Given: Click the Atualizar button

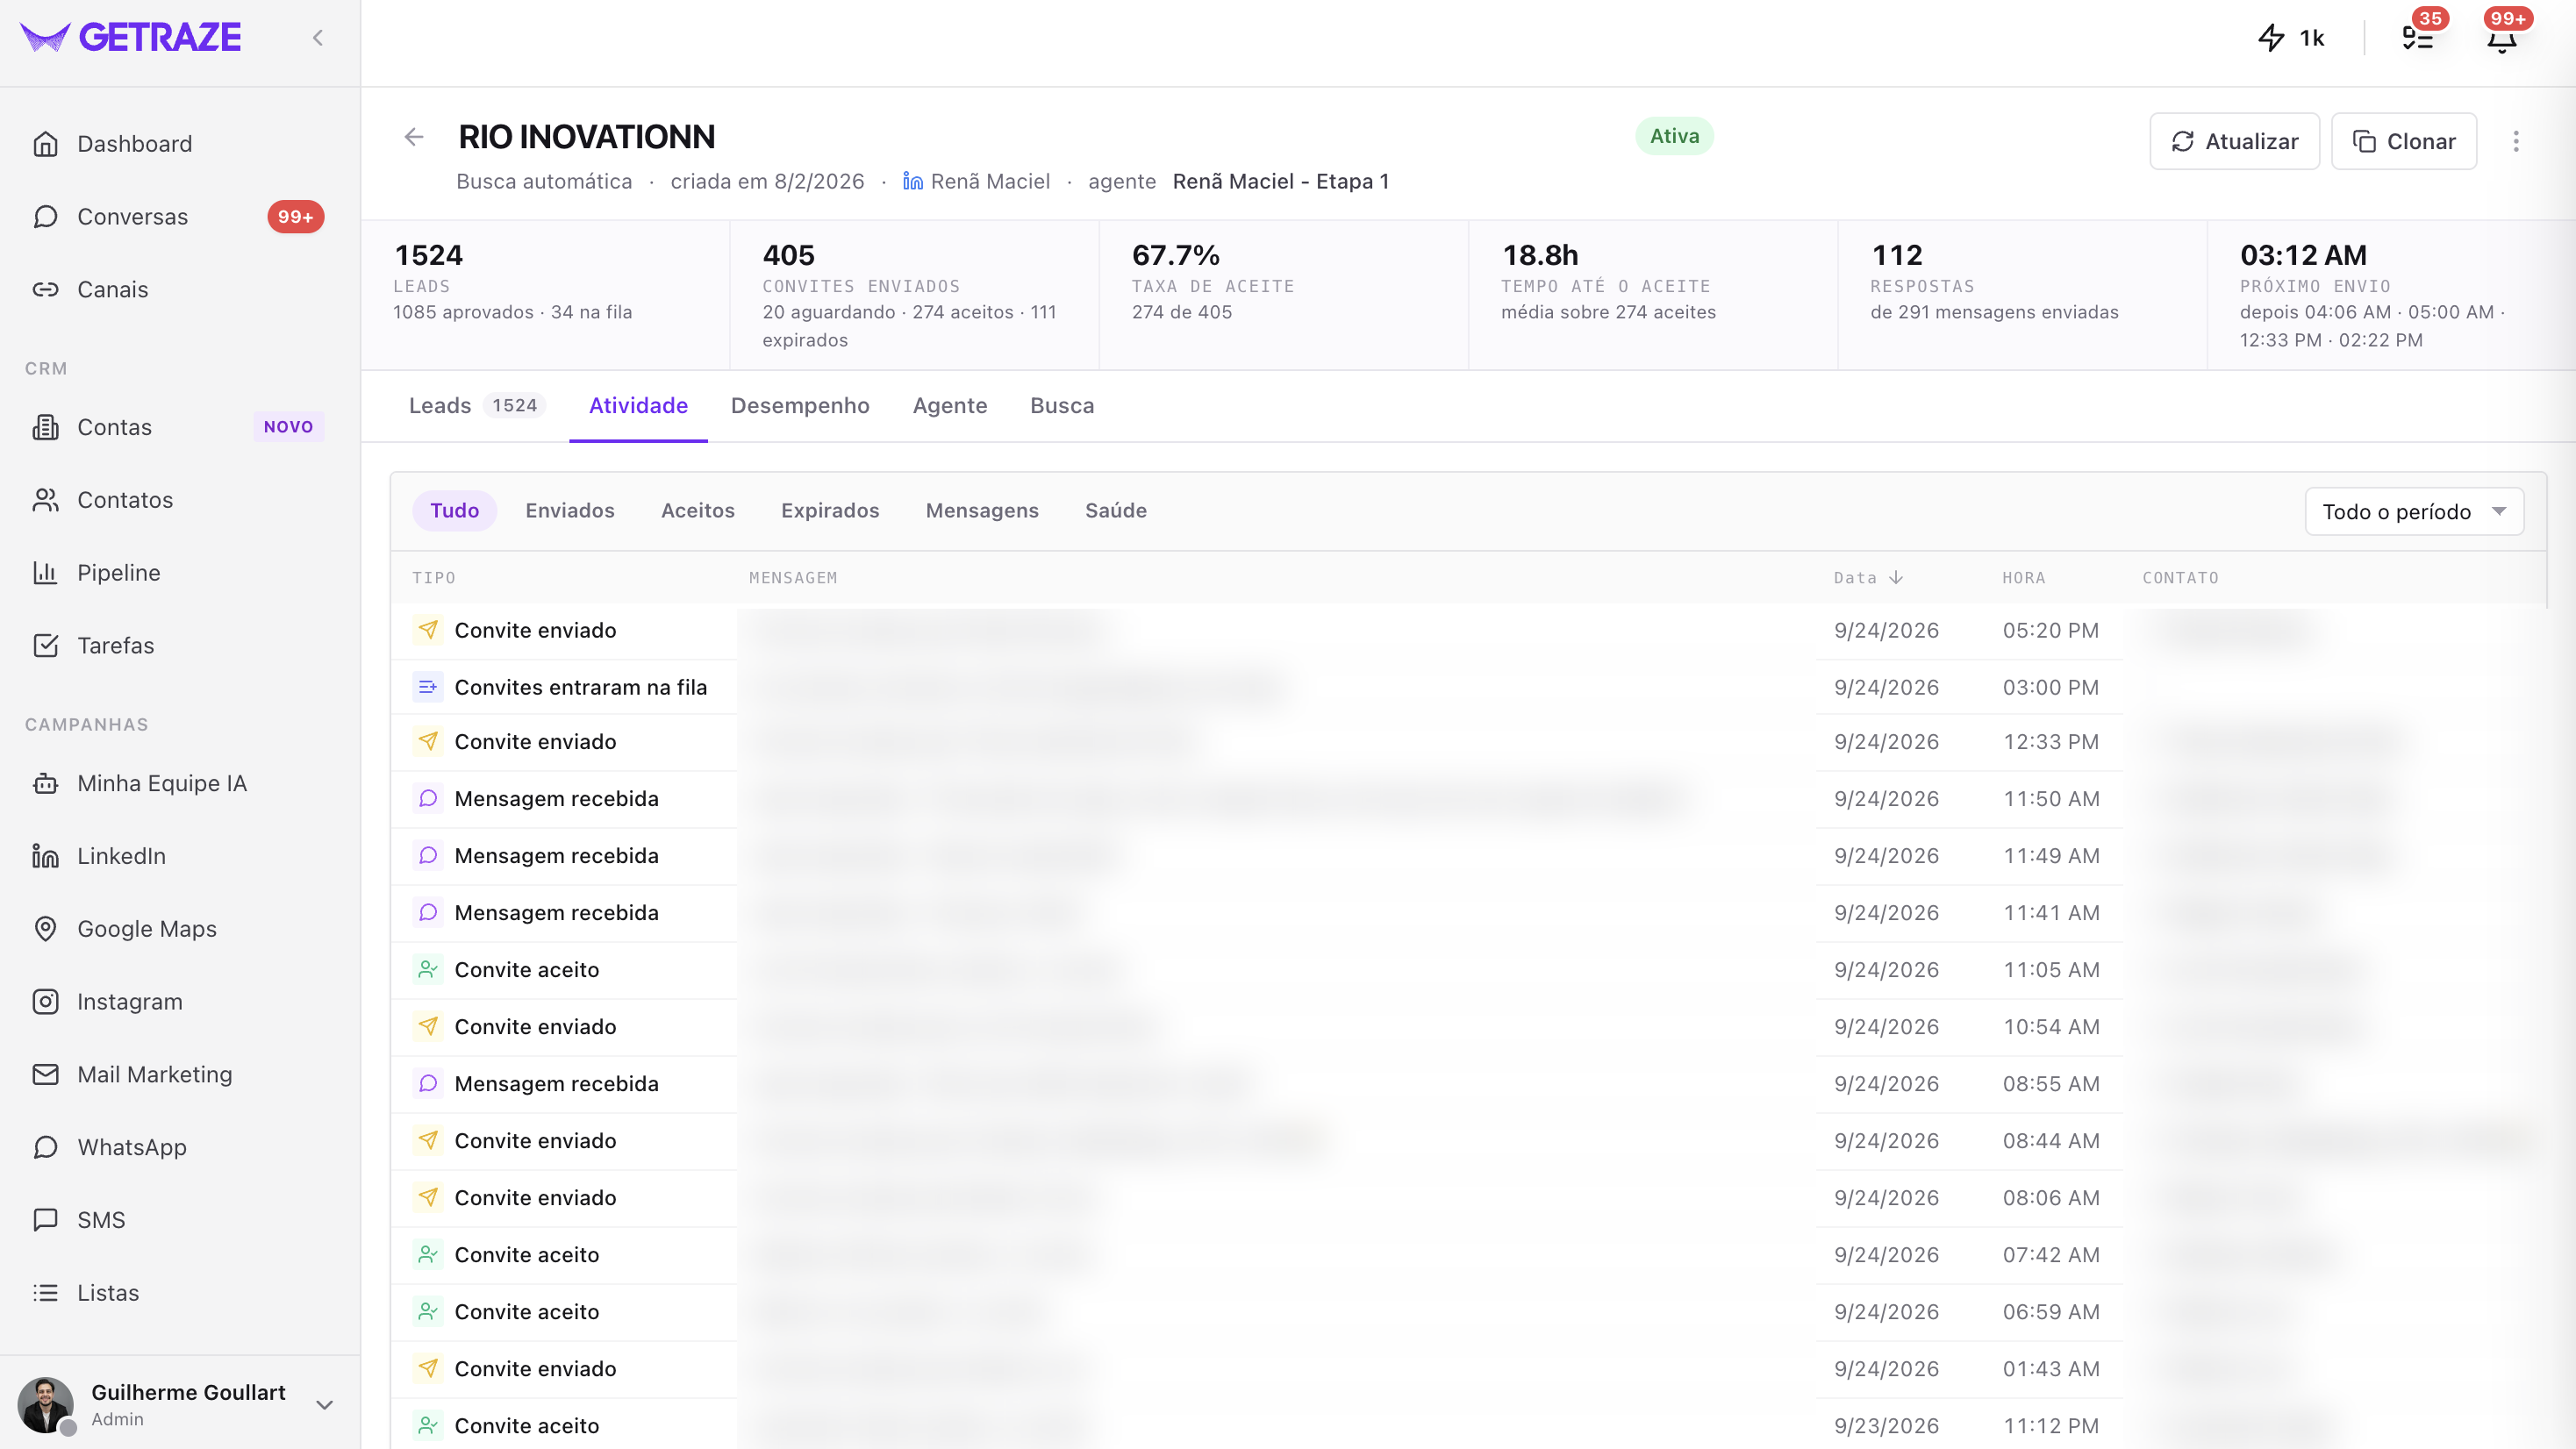Looking at the screenshot, I should pyautogui.click(x=2234, y=142).
